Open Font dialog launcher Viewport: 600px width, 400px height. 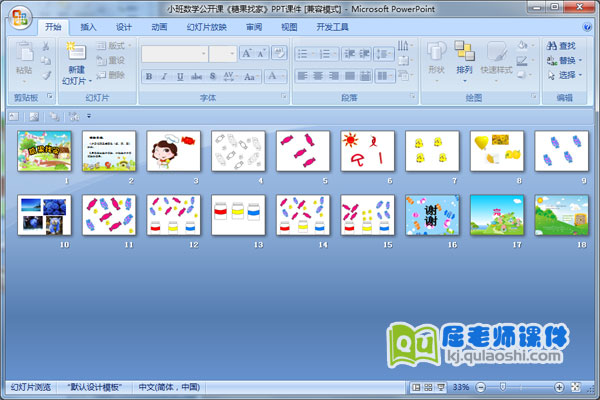point(284,96)
